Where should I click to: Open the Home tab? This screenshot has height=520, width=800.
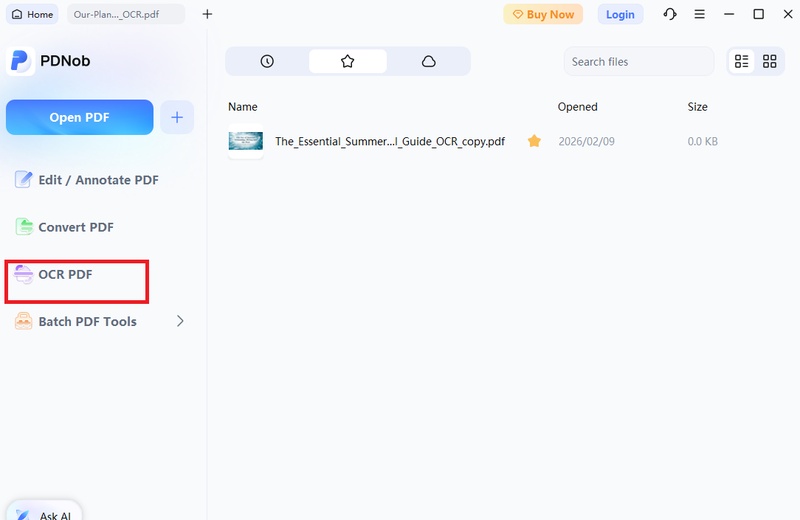click(32, 14)
